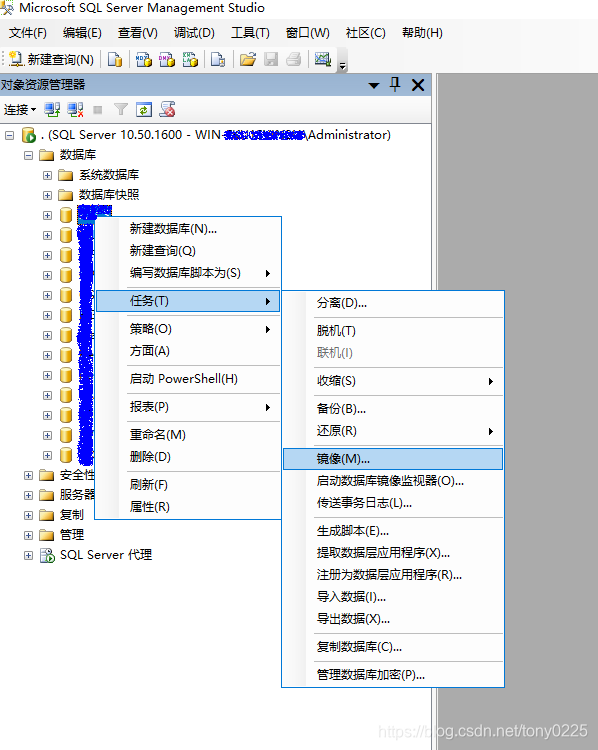
Task: Click the 新建查询(N) toolbar button
Action: (51, 59)
